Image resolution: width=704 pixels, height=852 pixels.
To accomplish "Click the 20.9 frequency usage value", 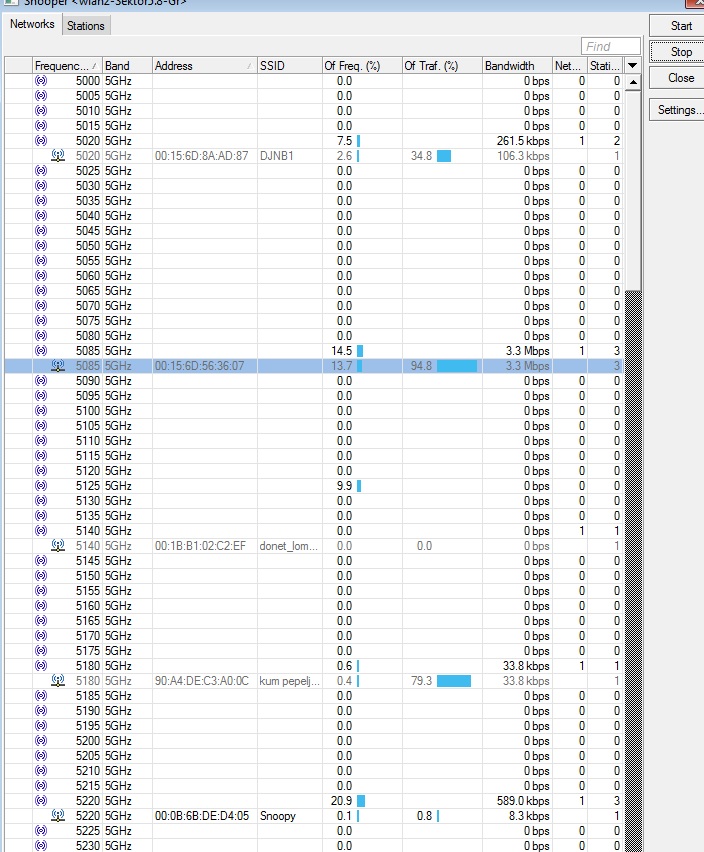I will [341, 800].
